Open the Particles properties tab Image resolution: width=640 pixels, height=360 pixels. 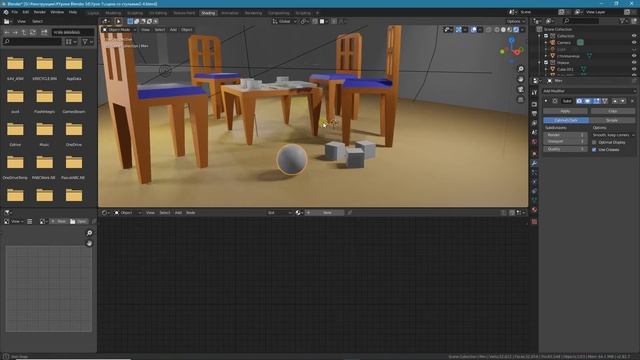click(534, 172)
